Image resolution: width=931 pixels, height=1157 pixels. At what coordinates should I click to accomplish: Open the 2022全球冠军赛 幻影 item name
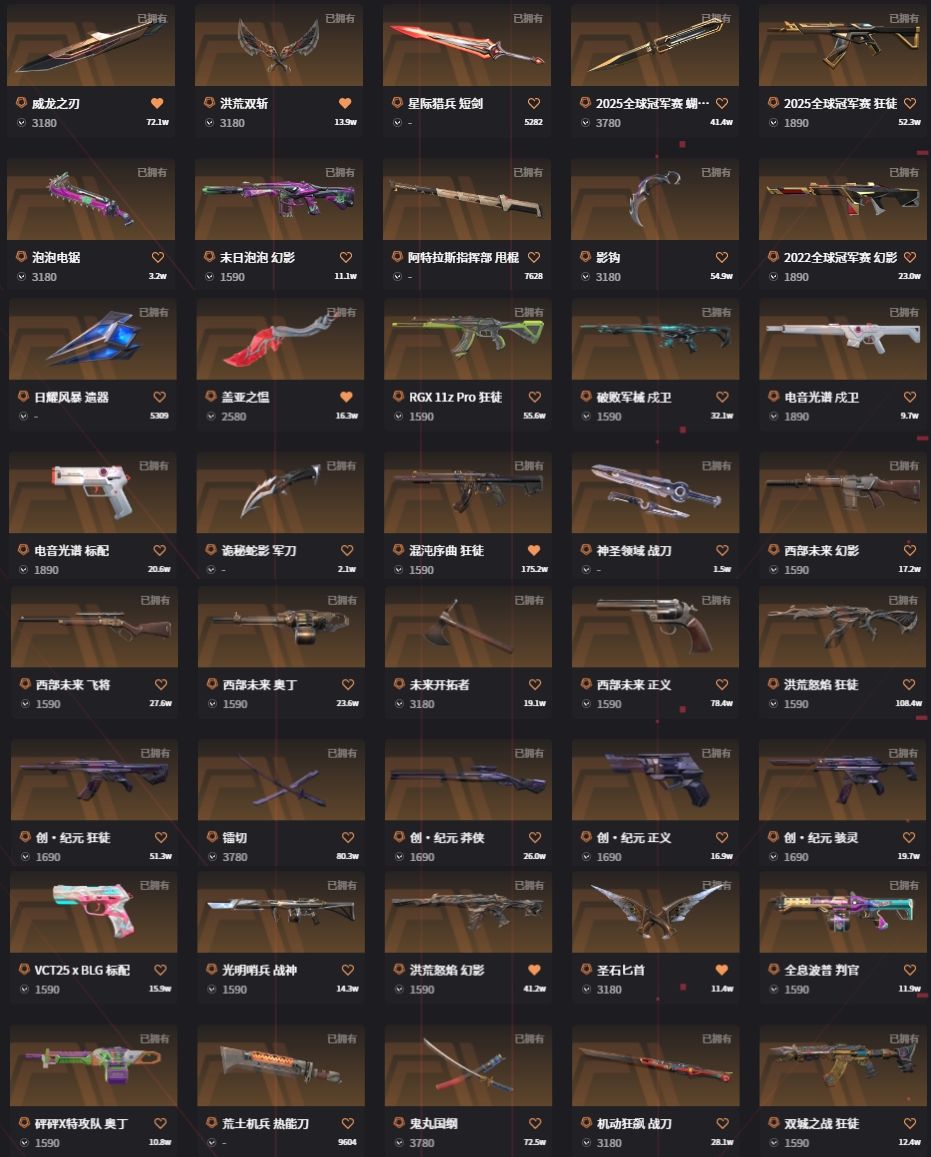840,258
